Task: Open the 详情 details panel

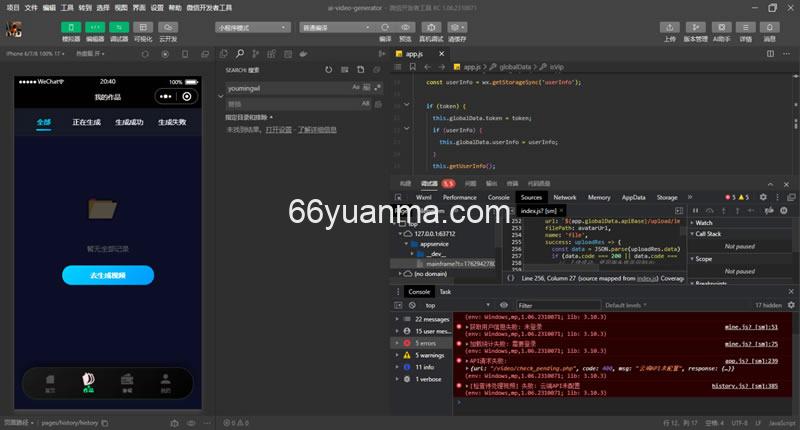Action: (x=746, y=27)
